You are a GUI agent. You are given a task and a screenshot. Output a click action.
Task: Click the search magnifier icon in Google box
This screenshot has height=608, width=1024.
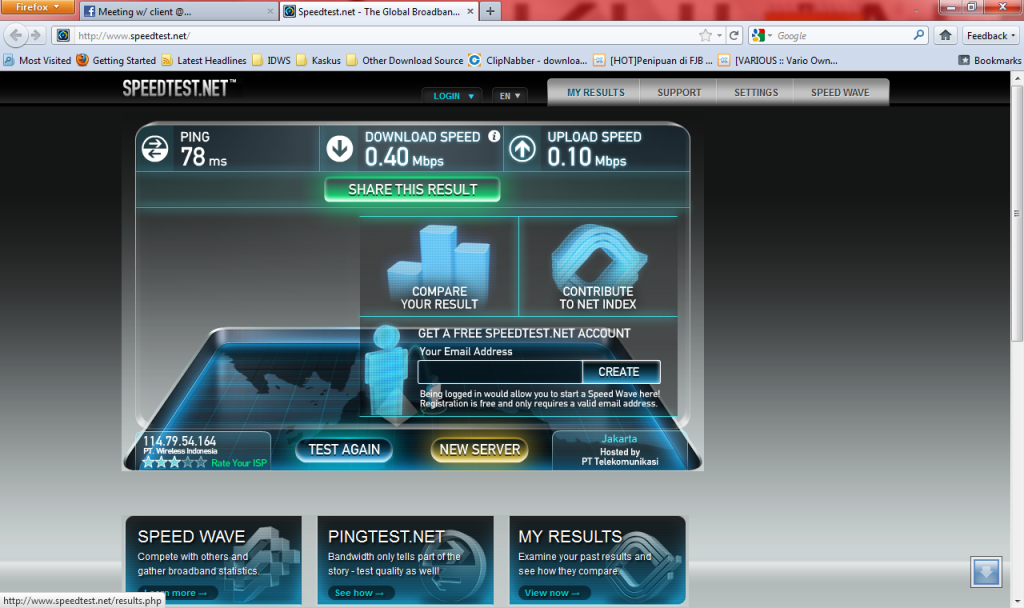[919, 35]
